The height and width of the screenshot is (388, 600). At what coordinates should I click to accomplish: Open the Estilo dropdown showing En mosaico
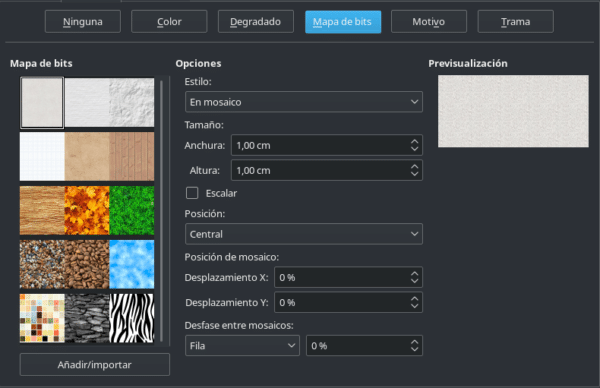point(304,102)
